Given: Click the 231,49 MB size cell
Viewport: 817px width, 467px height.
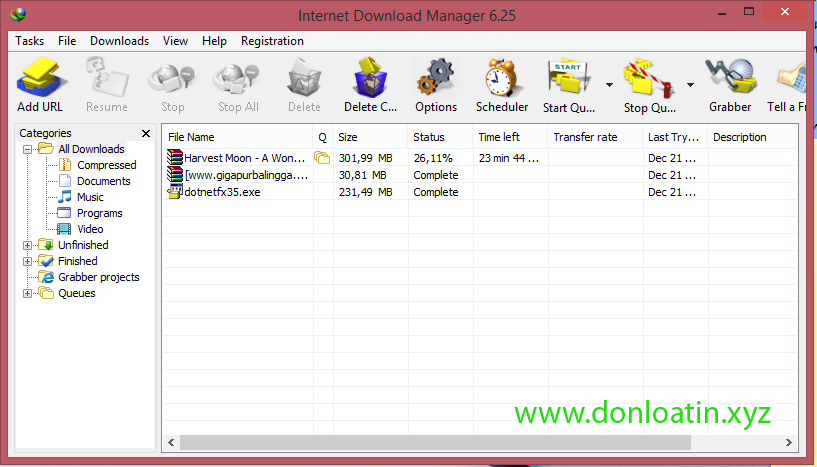Looking at the screenshot, I should pyautogui.click(x=365, y=192).
